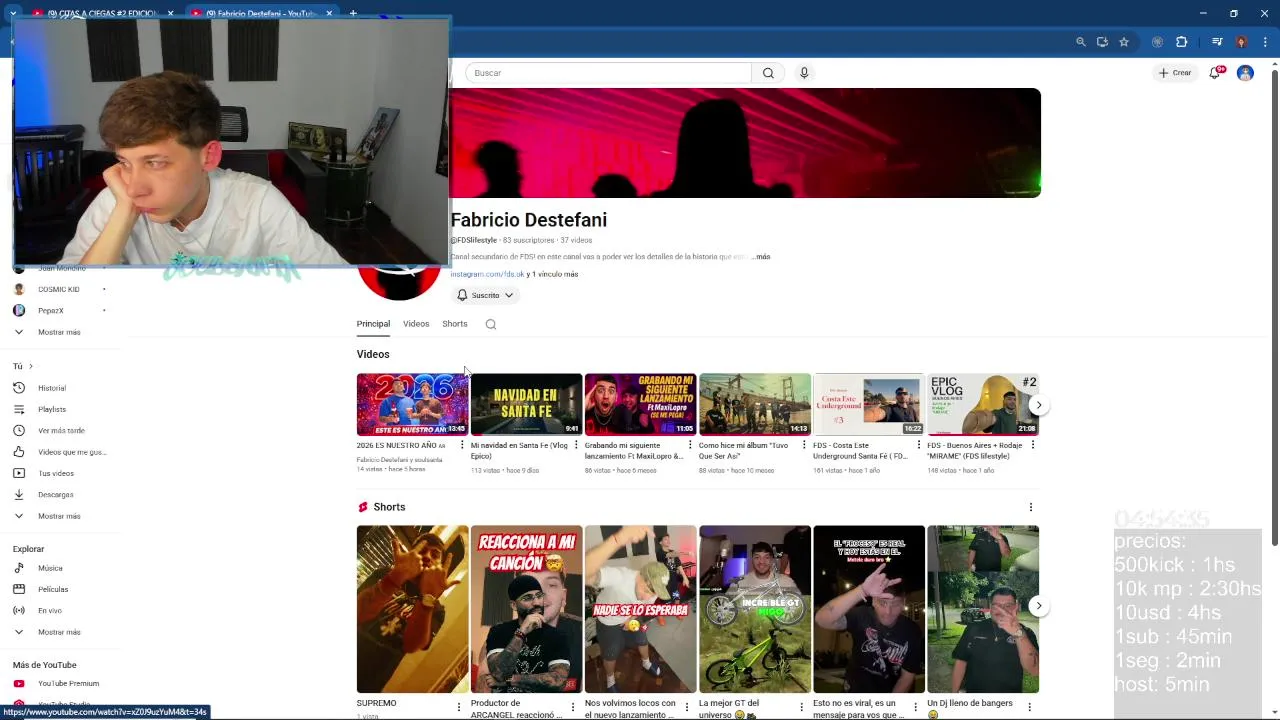Close the Fabricio Destefani browser tab
The height and width of the screenshot is (720, 1280).
tap(329, 14)
